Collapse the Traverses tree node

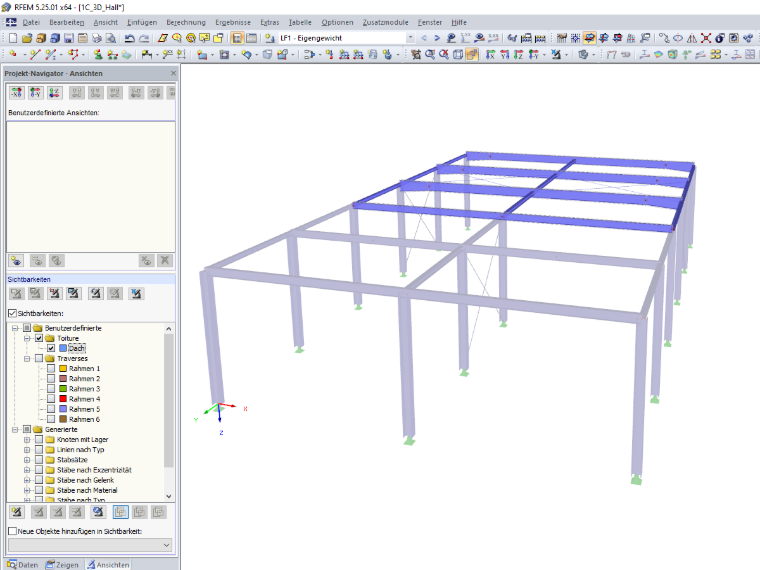point(27,358)
